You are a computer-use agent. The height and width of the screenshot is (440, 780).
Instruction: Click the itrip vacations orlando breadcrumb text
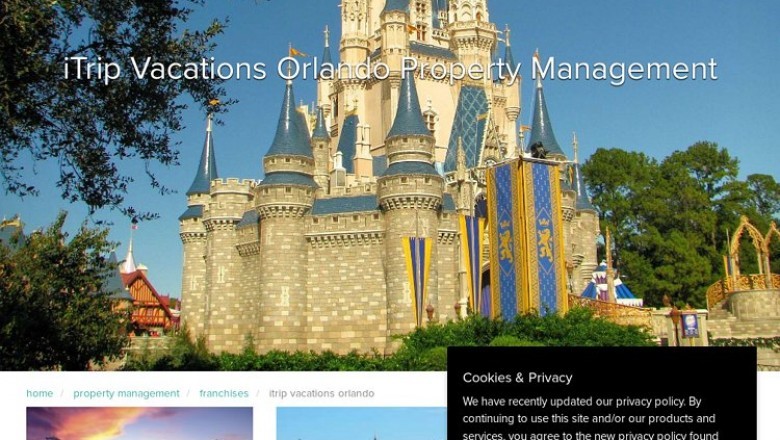pos(321,393)
